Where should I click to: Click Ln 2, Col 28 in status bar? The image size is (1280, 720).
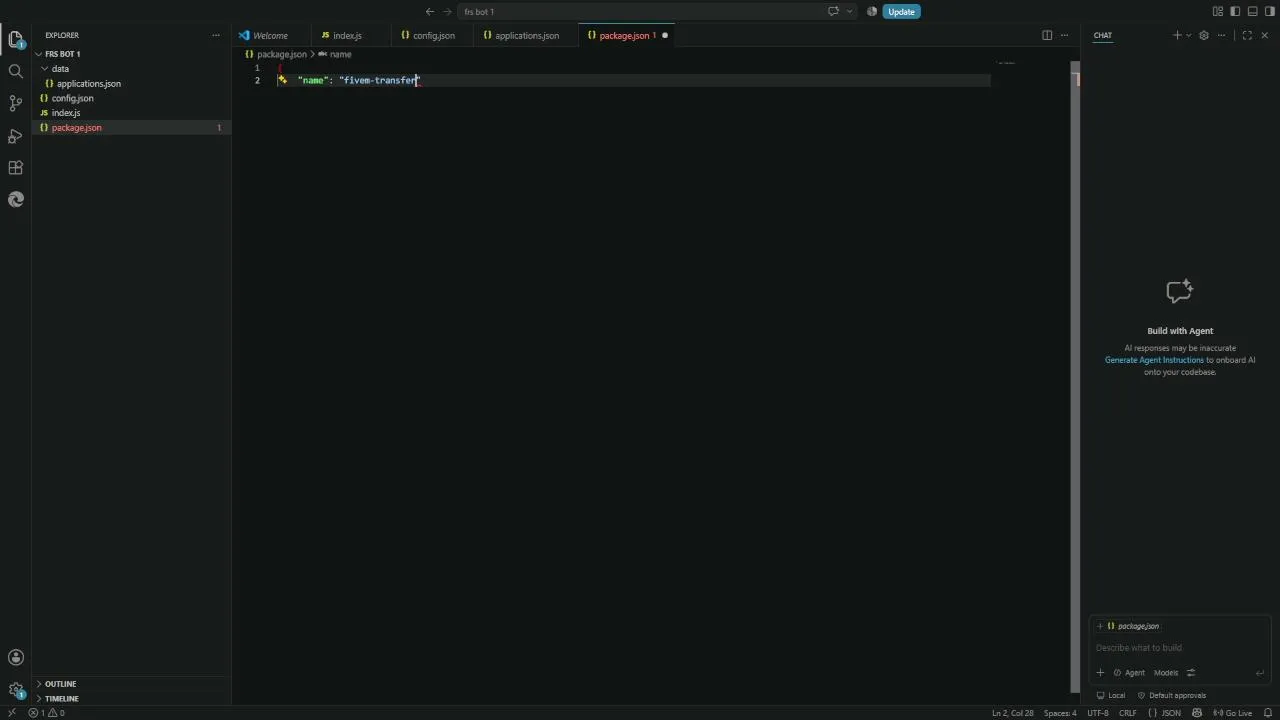(1012, 713)
